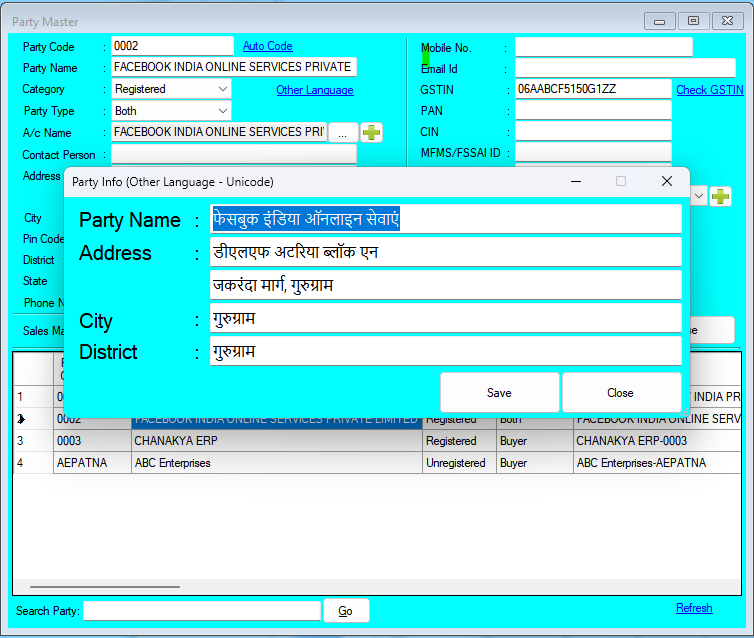Focus the CIN field

pyautogui.click(x=593, y=131)
